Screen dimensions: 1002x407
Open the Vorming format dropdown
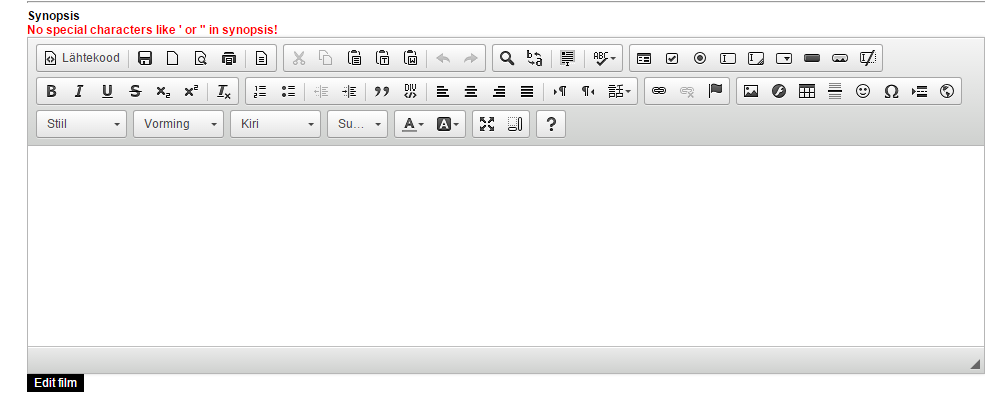pos(178,124)
